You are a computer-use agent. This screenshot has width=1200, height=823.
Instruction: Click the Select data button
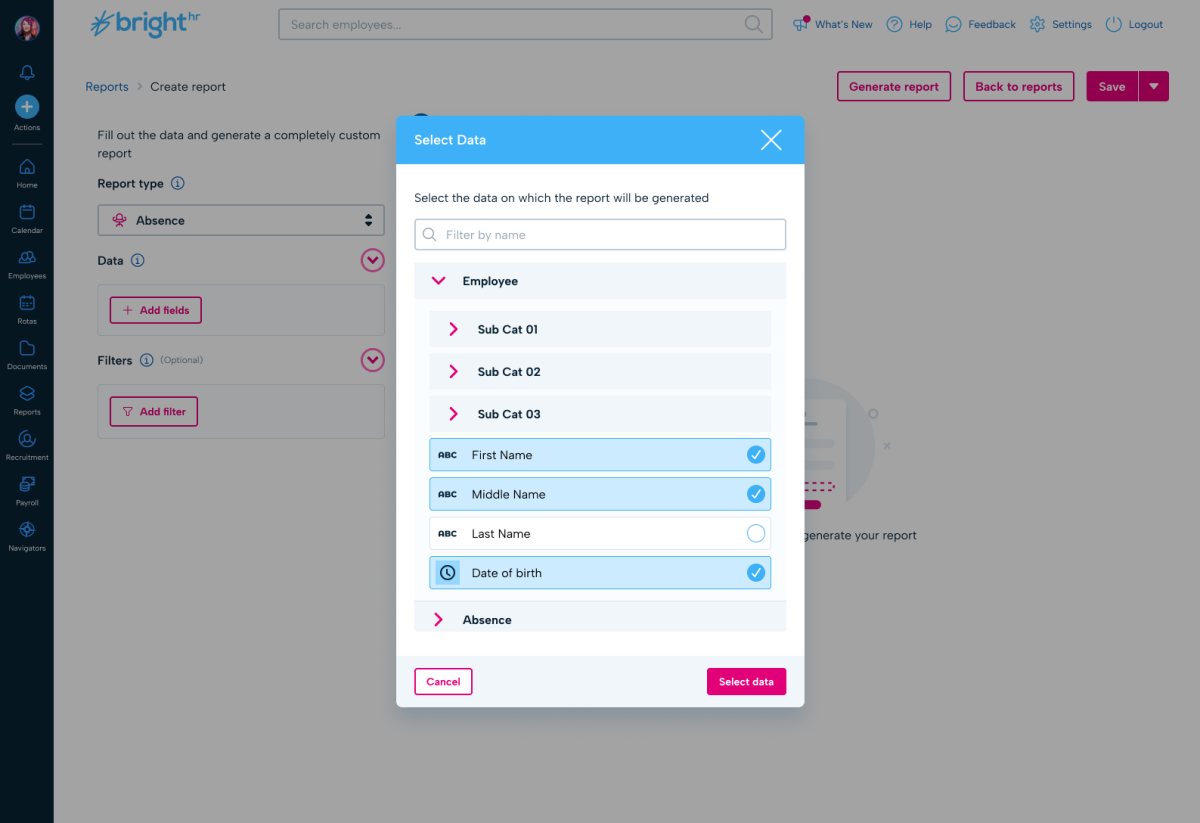click(x=746, y=681)
